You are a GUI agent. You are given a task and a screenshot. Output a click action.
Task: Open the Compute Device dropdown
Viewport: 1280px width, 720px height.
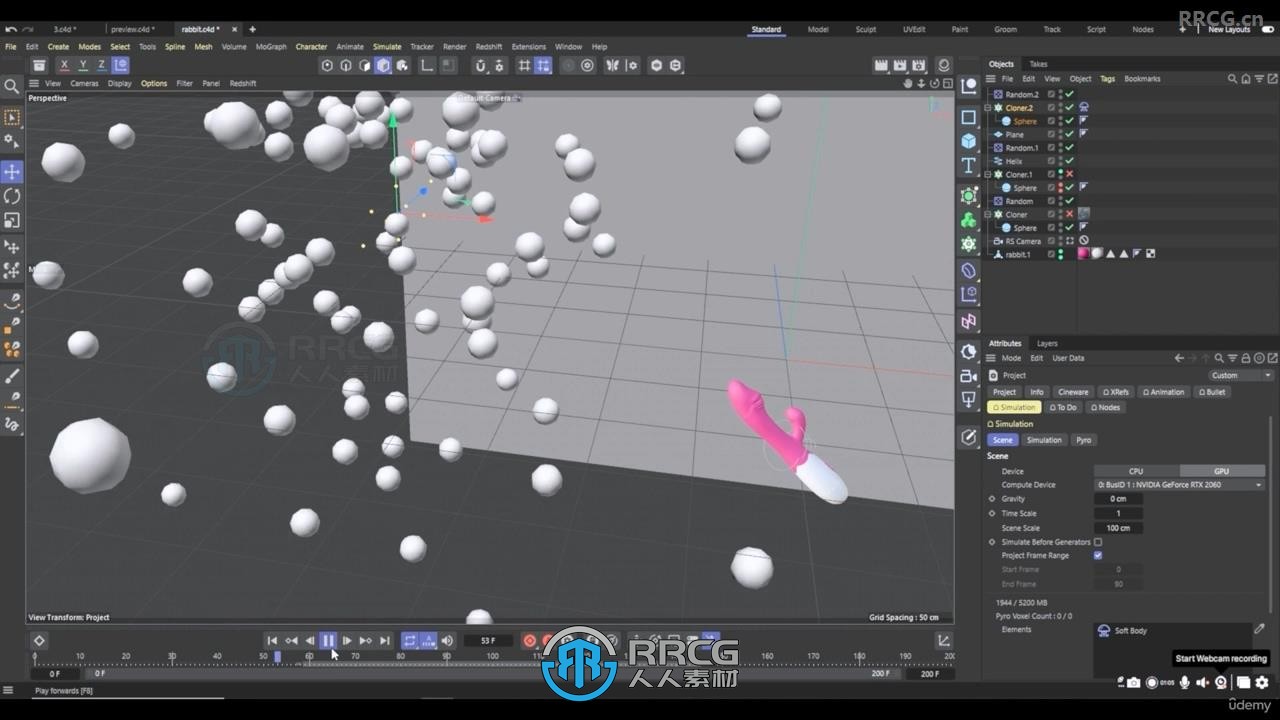1180,485
